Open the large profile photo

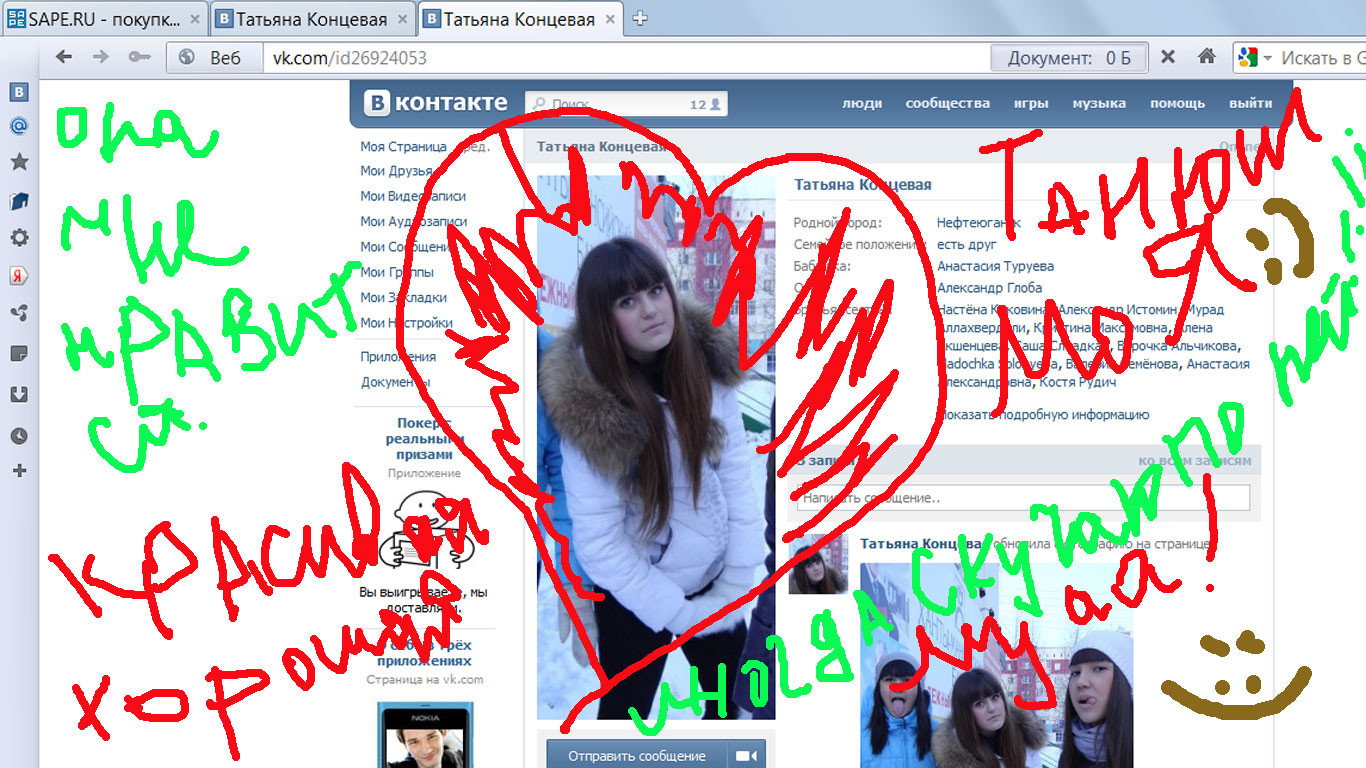tap(656, 447)
